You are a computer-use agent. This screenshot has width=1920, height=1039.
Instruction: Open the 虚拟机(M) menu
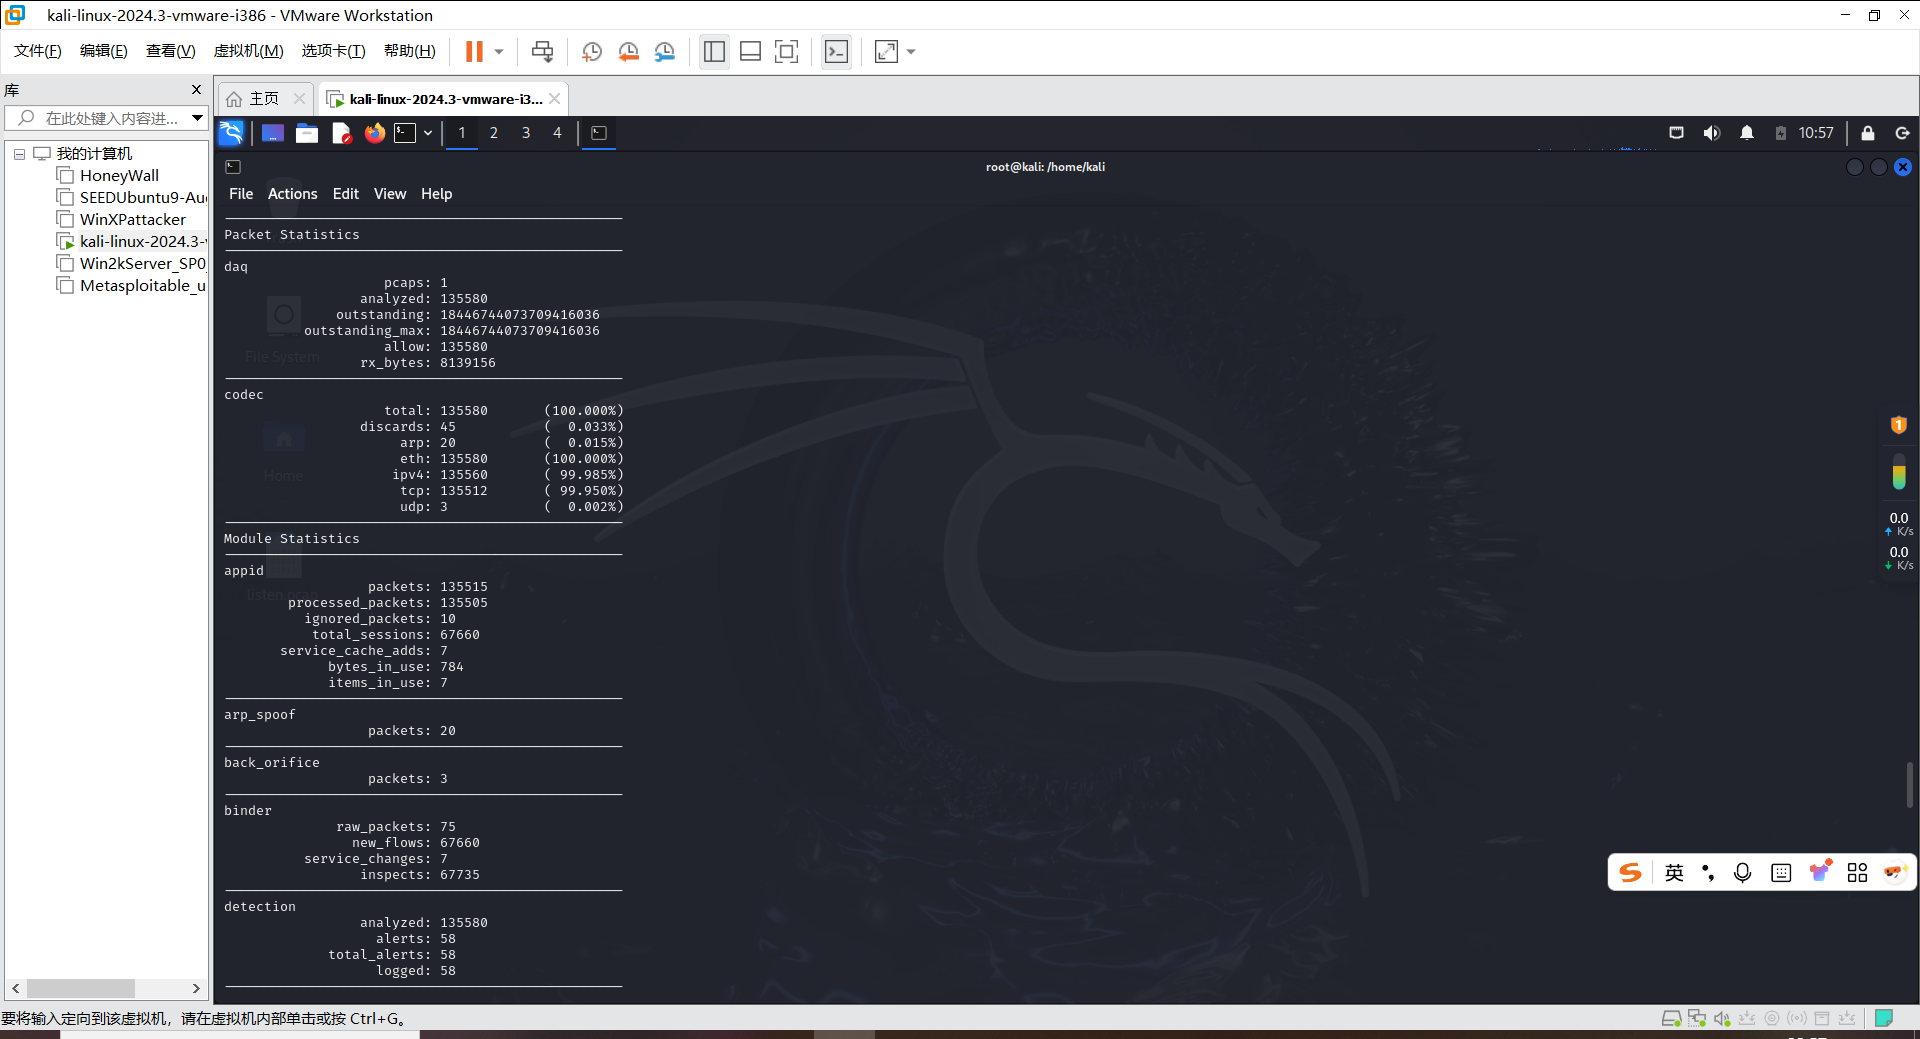248,51
